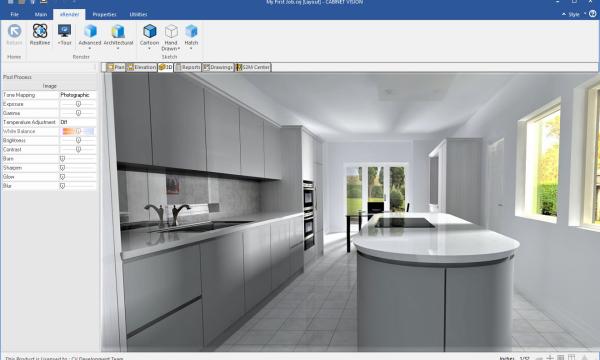The height and width of the screenshot is (360, 600).
Task: Click the Temperature Adjustment label
Action: coord(29,122)
